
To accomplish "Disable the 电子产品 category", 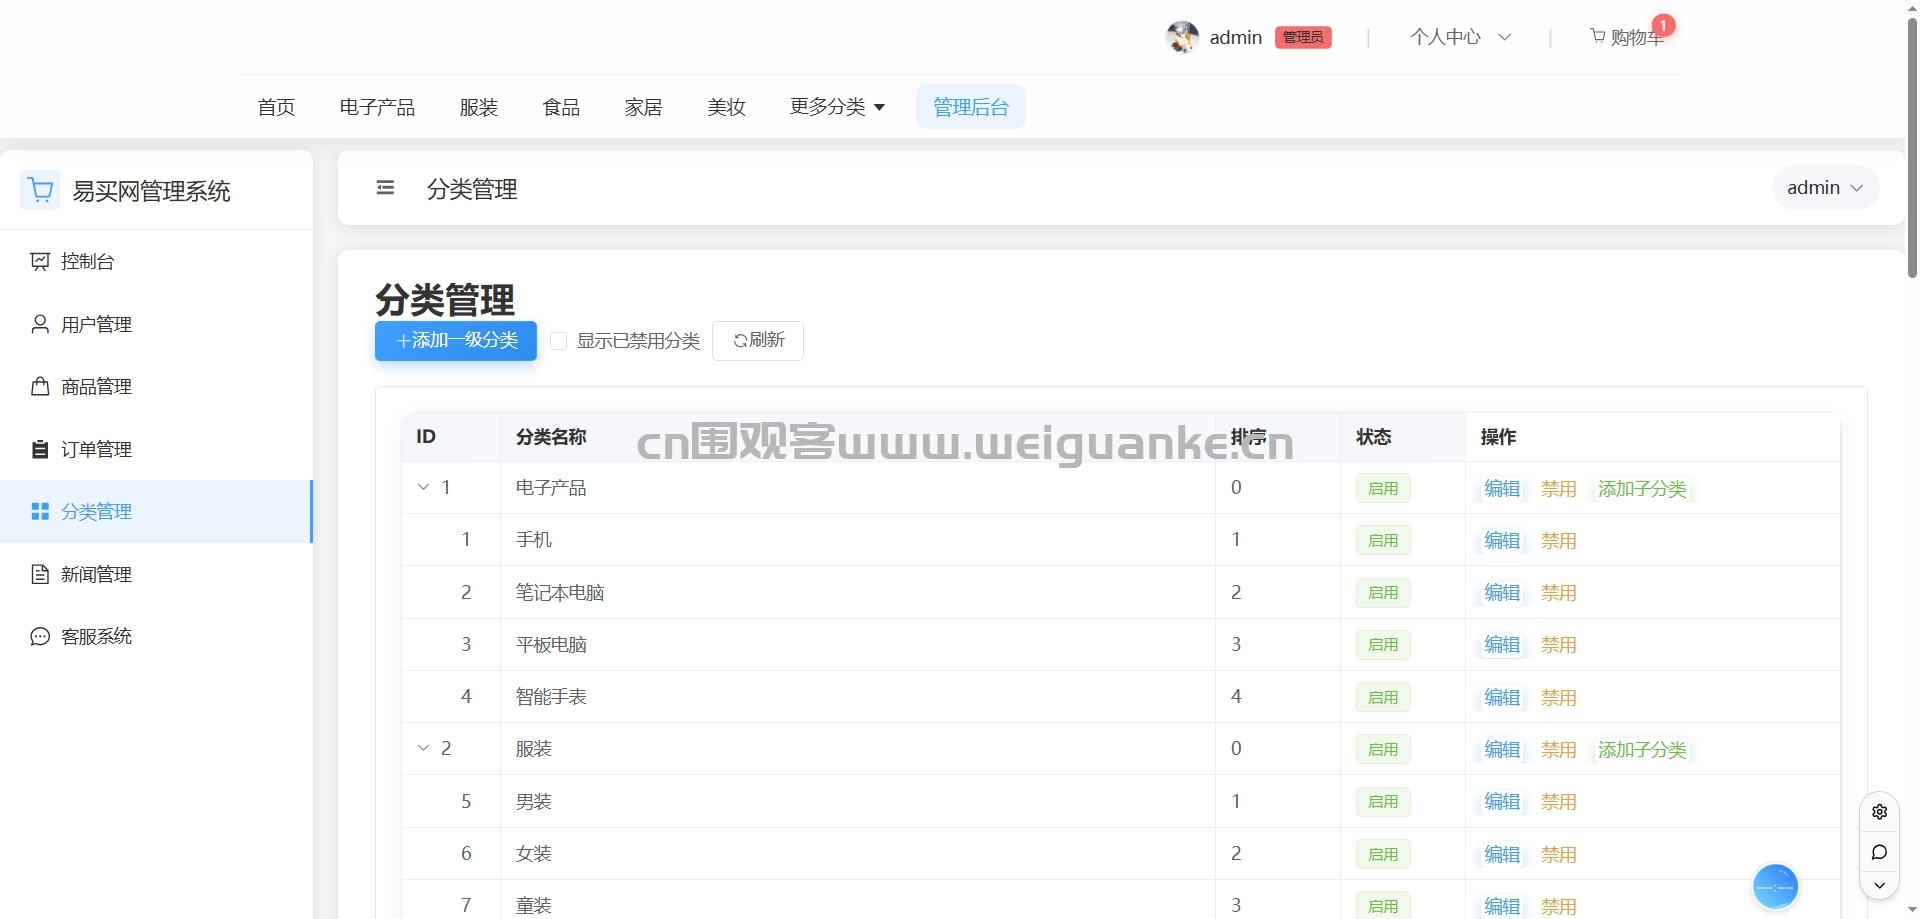I will 1558,488.
